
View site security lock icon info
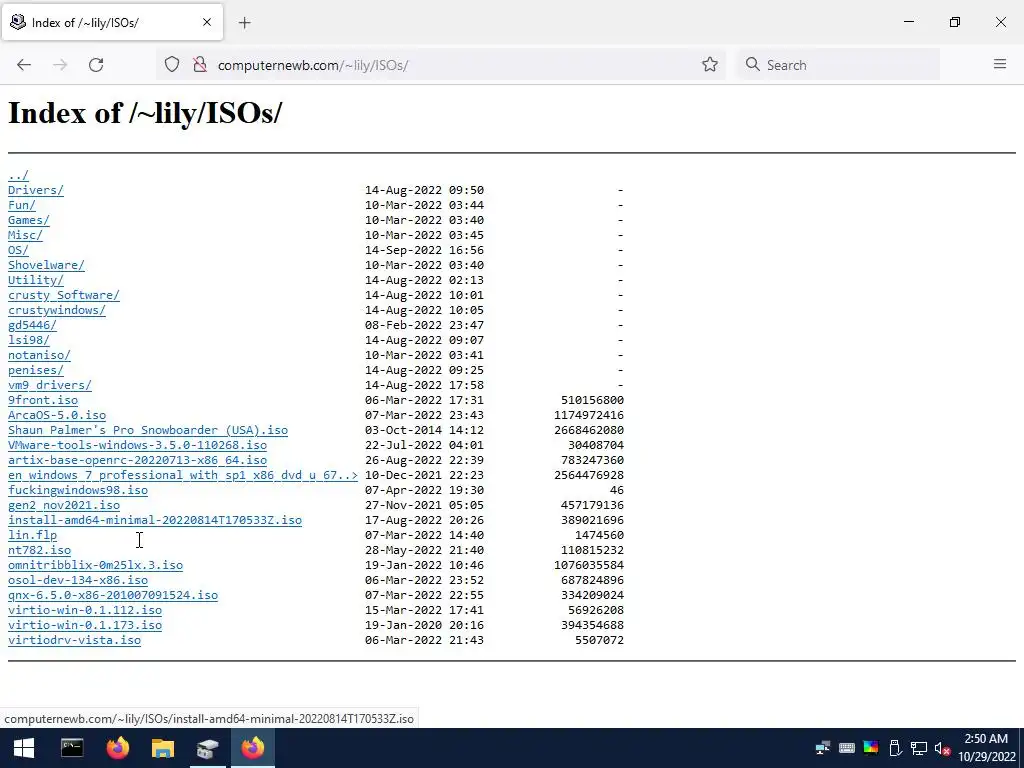200,65
